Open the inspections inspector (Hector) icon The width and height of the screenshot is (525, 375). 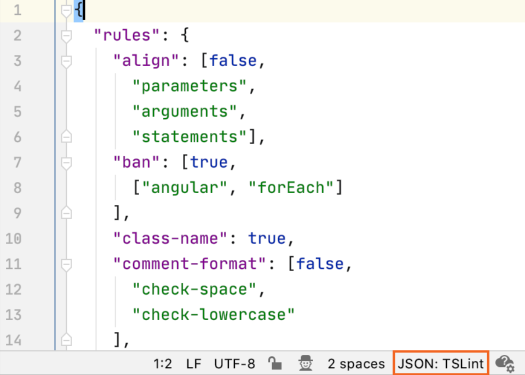305,363
